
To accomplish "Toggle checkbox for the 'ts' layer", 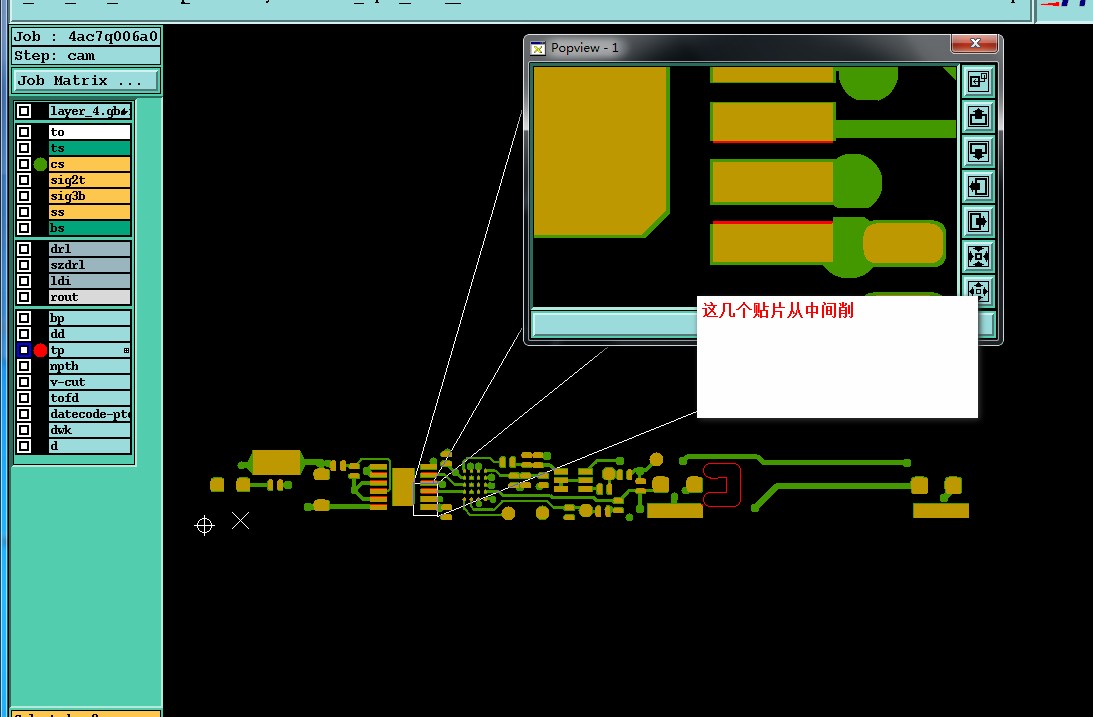I will click(24, 148).
